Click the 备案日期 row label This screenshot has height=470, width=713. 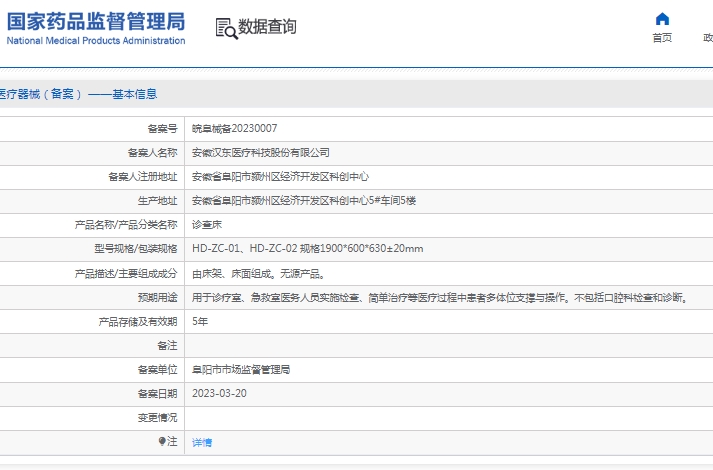click(157, 394)
